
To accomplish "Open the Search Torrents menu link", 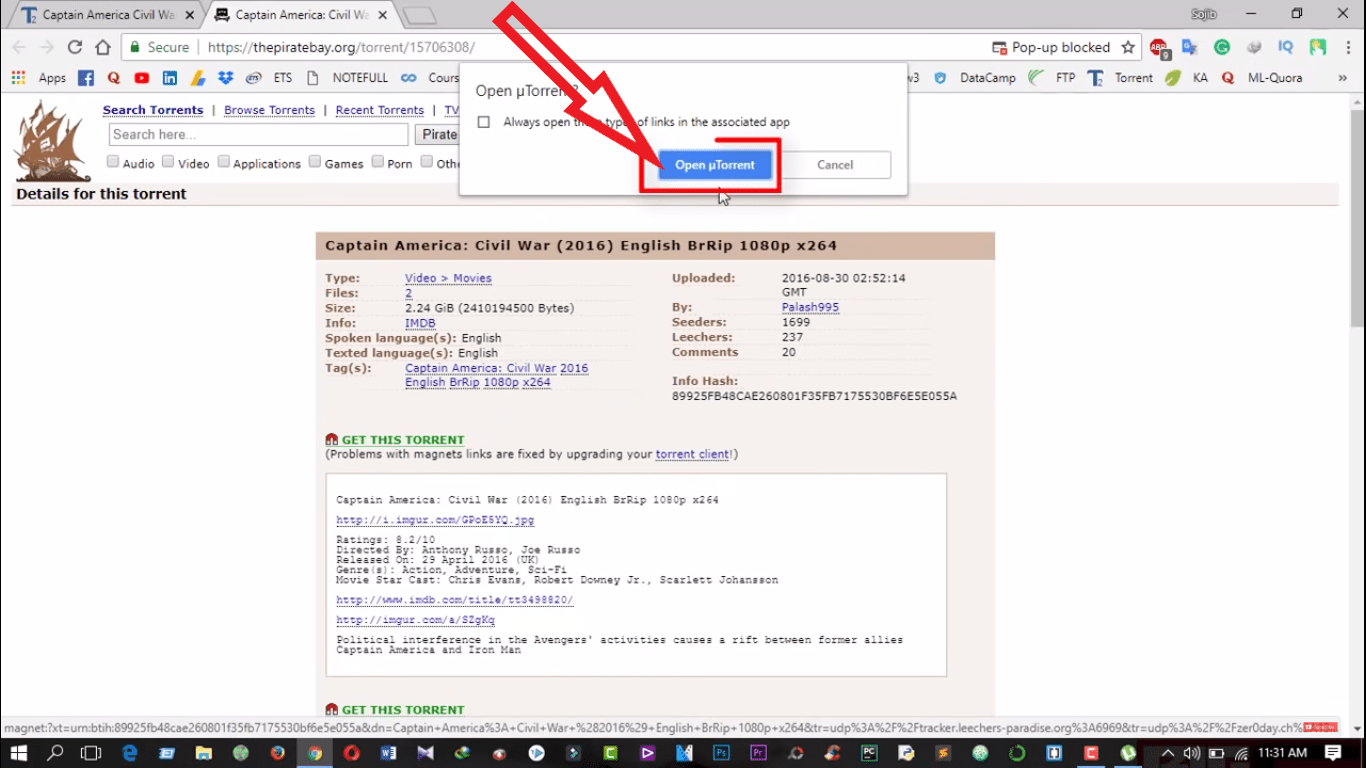I will 153,110.
